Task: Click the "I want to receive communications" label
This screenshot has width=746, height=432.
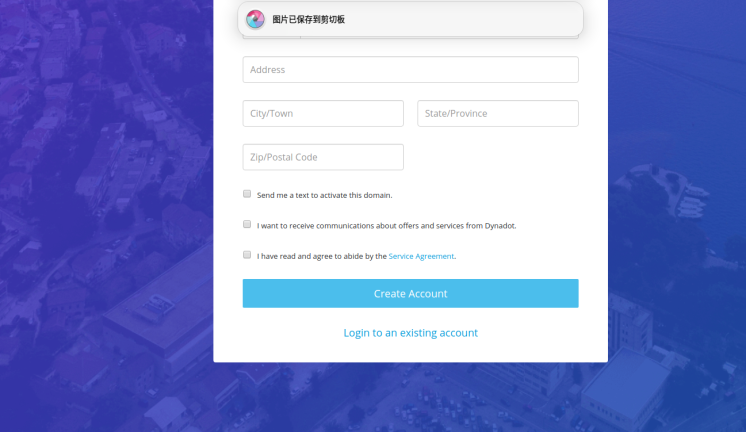Action: (386, 226)
